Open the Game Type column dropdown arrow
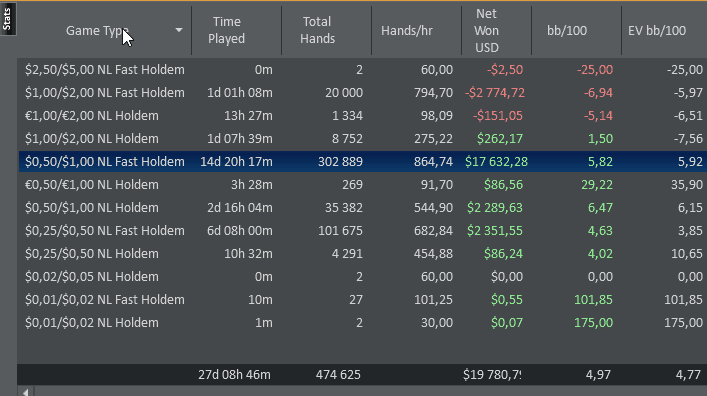 [x=179, y=30]
